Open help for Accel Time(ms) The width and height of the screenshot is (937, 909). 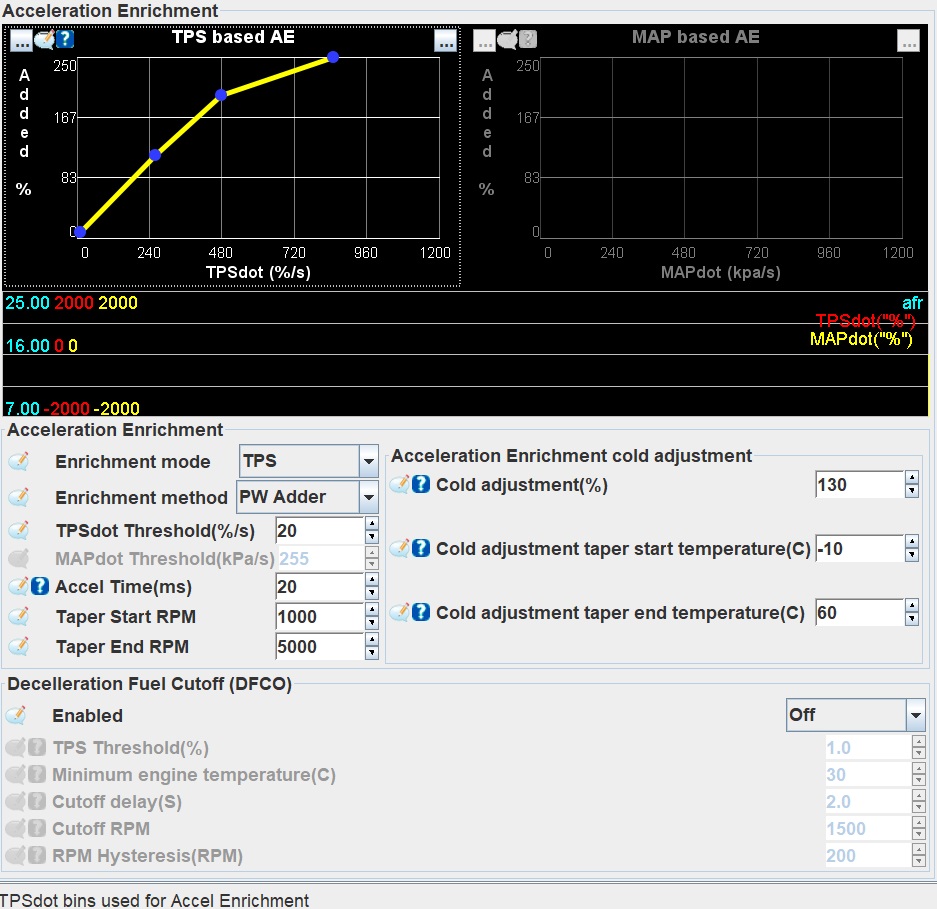39,586
